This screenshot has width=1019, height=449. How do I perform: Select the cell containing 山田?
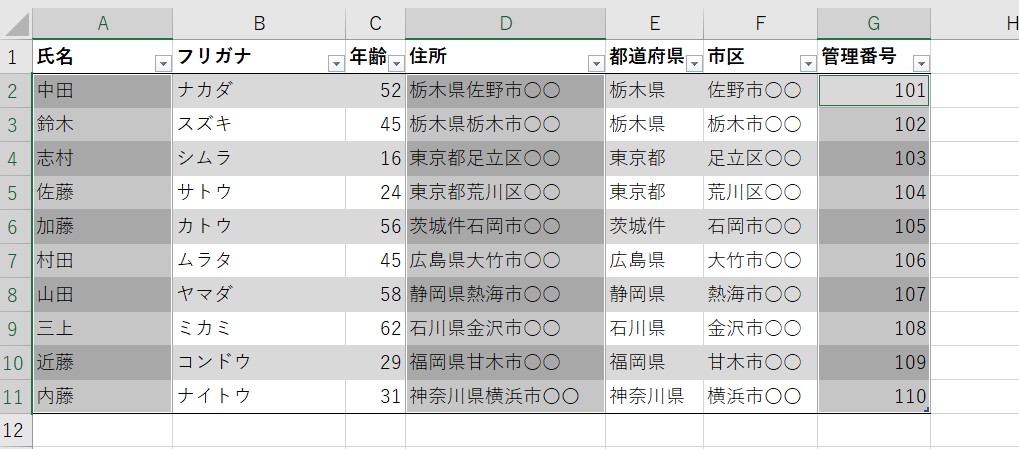pyautogui.click(x=103, y=294)
